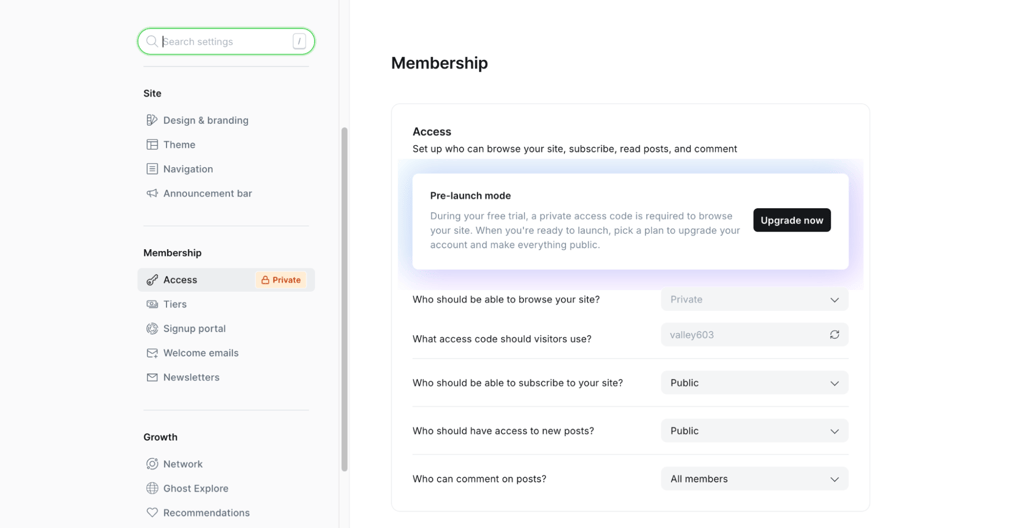Click the Tiers money icon
Screen dimensions: 1024x528
(x=152, y=304)
